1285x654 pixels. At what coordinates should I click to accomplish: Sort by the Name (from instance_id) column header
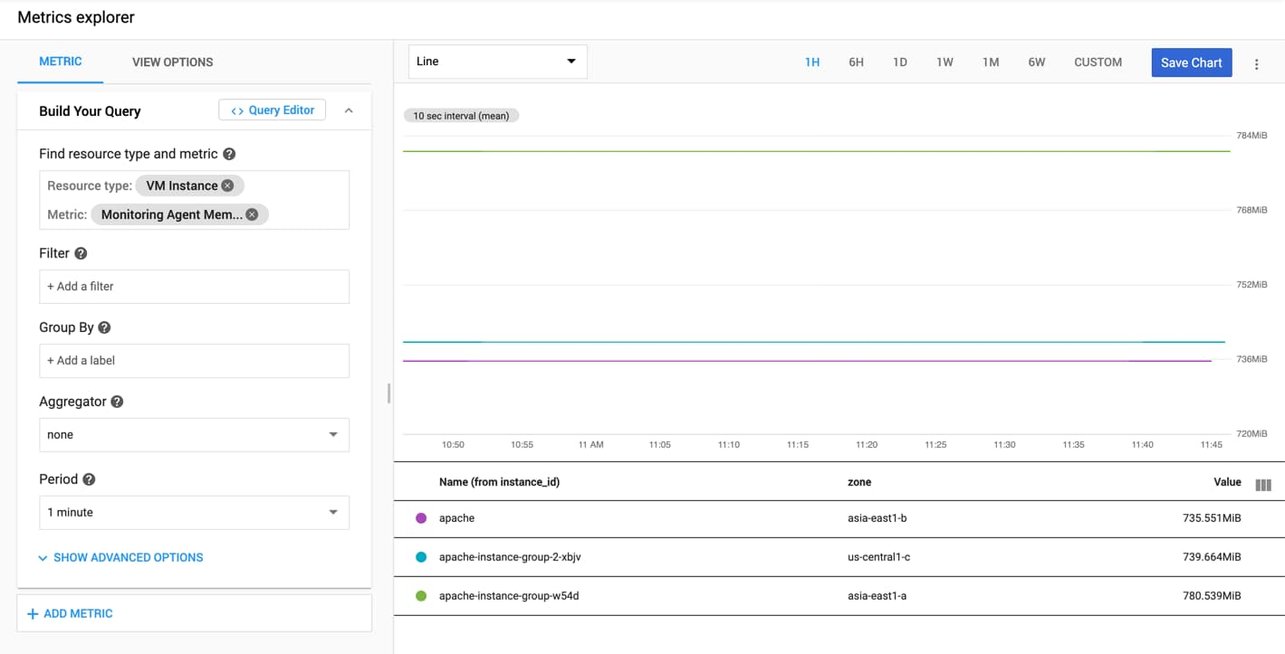tap(499, 482)
